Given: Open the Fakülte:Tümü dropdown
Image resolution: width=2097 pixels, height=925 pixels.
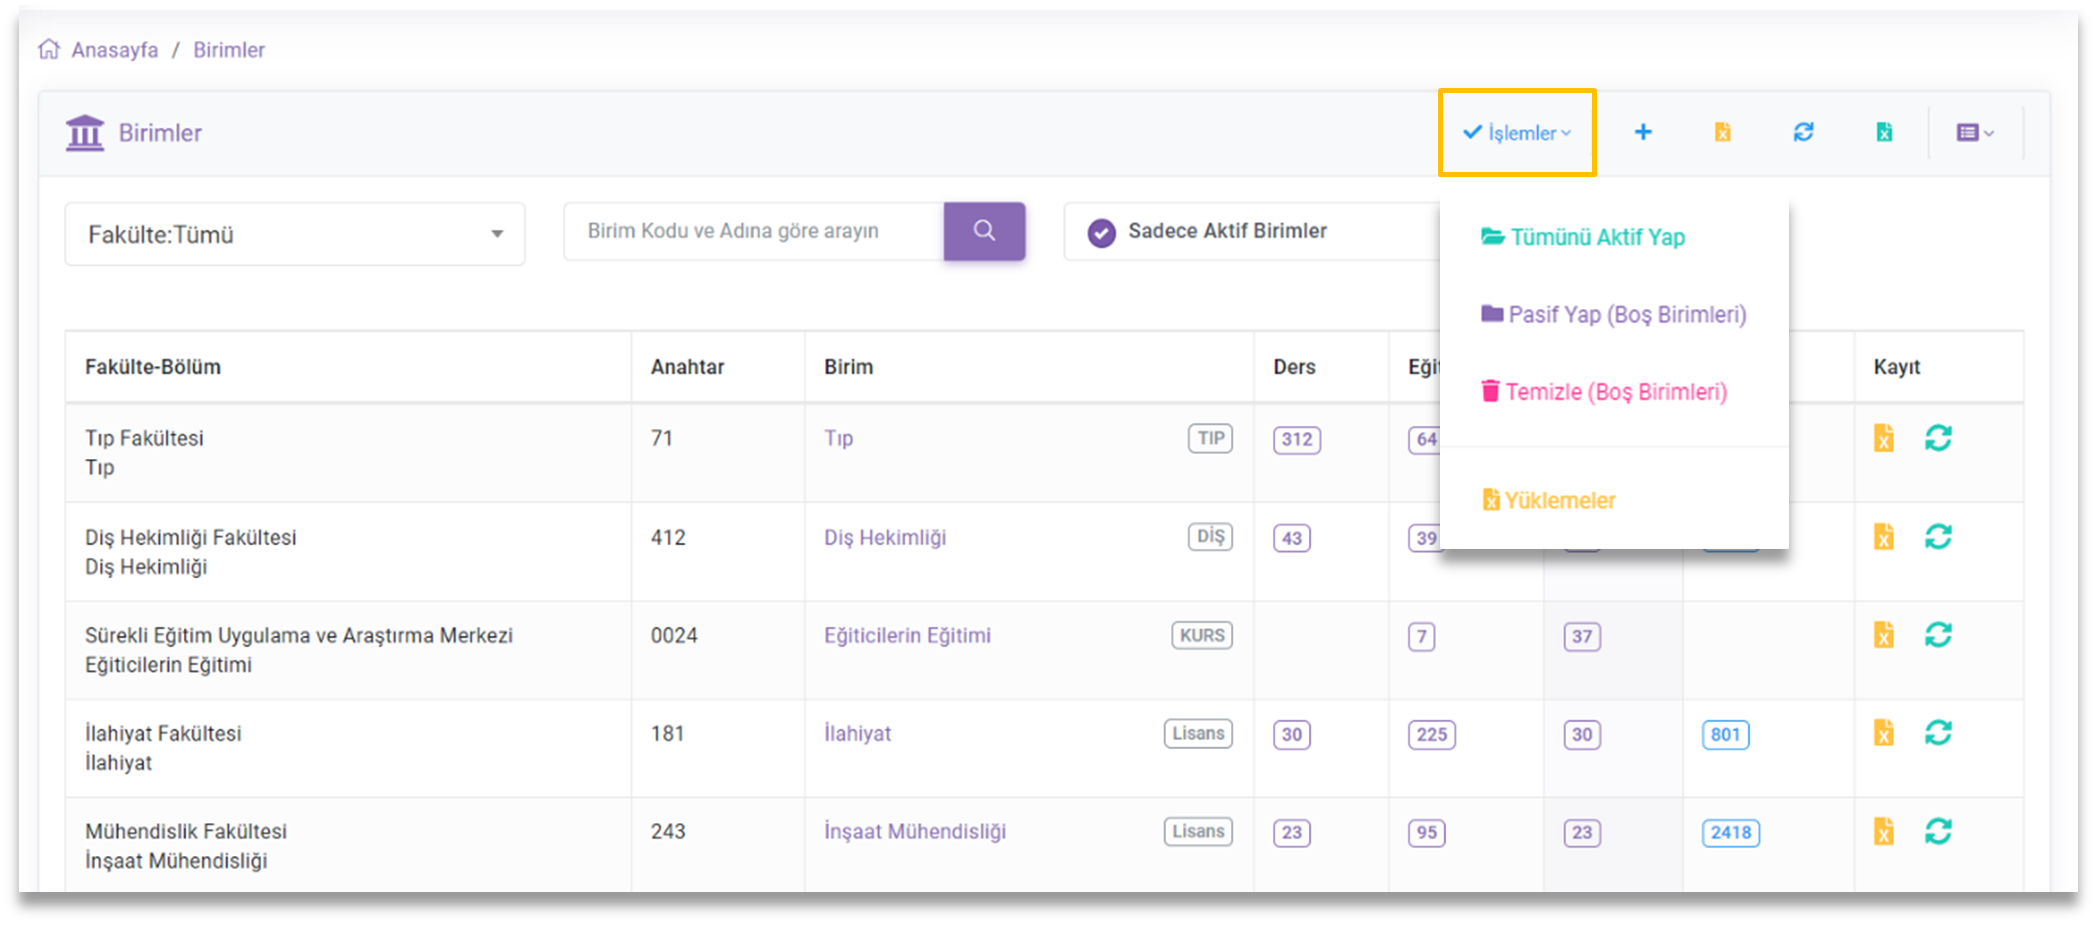Looking at the screenshot, I should (294, 234).
